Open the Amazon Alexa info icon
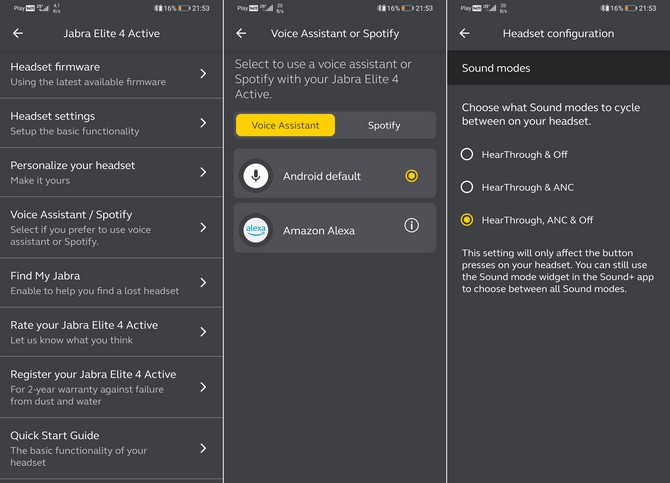The width and height of the screenshot is (670, 483). click(411, 225)
